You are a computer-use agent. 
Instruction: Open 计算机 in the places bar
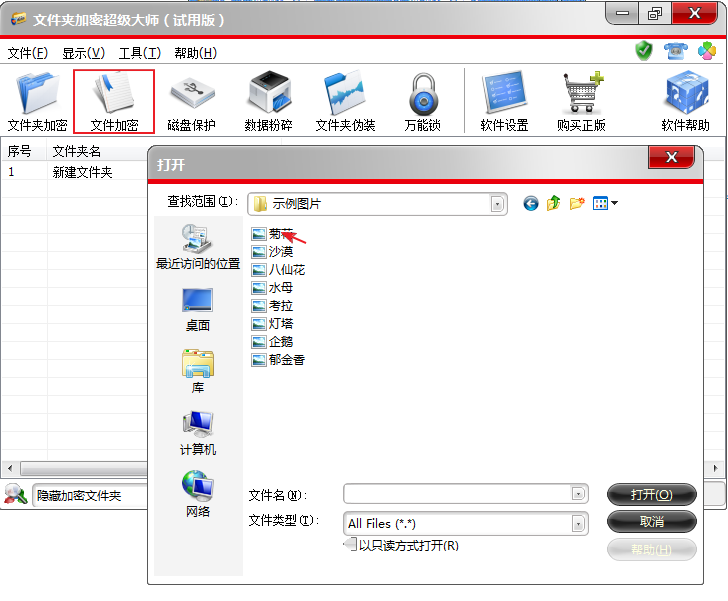[198, 434]
